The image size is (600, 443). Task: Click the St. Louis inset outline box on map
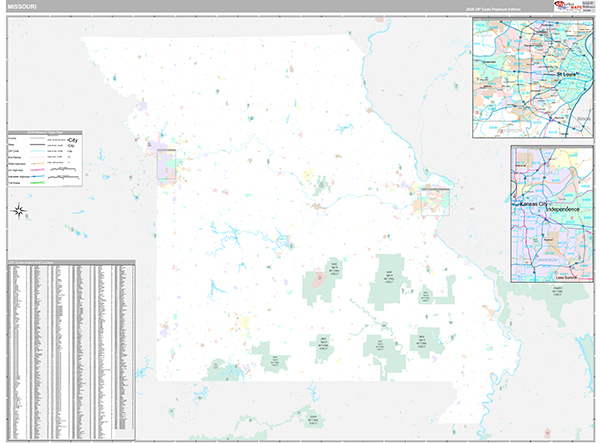pos(435,201)
